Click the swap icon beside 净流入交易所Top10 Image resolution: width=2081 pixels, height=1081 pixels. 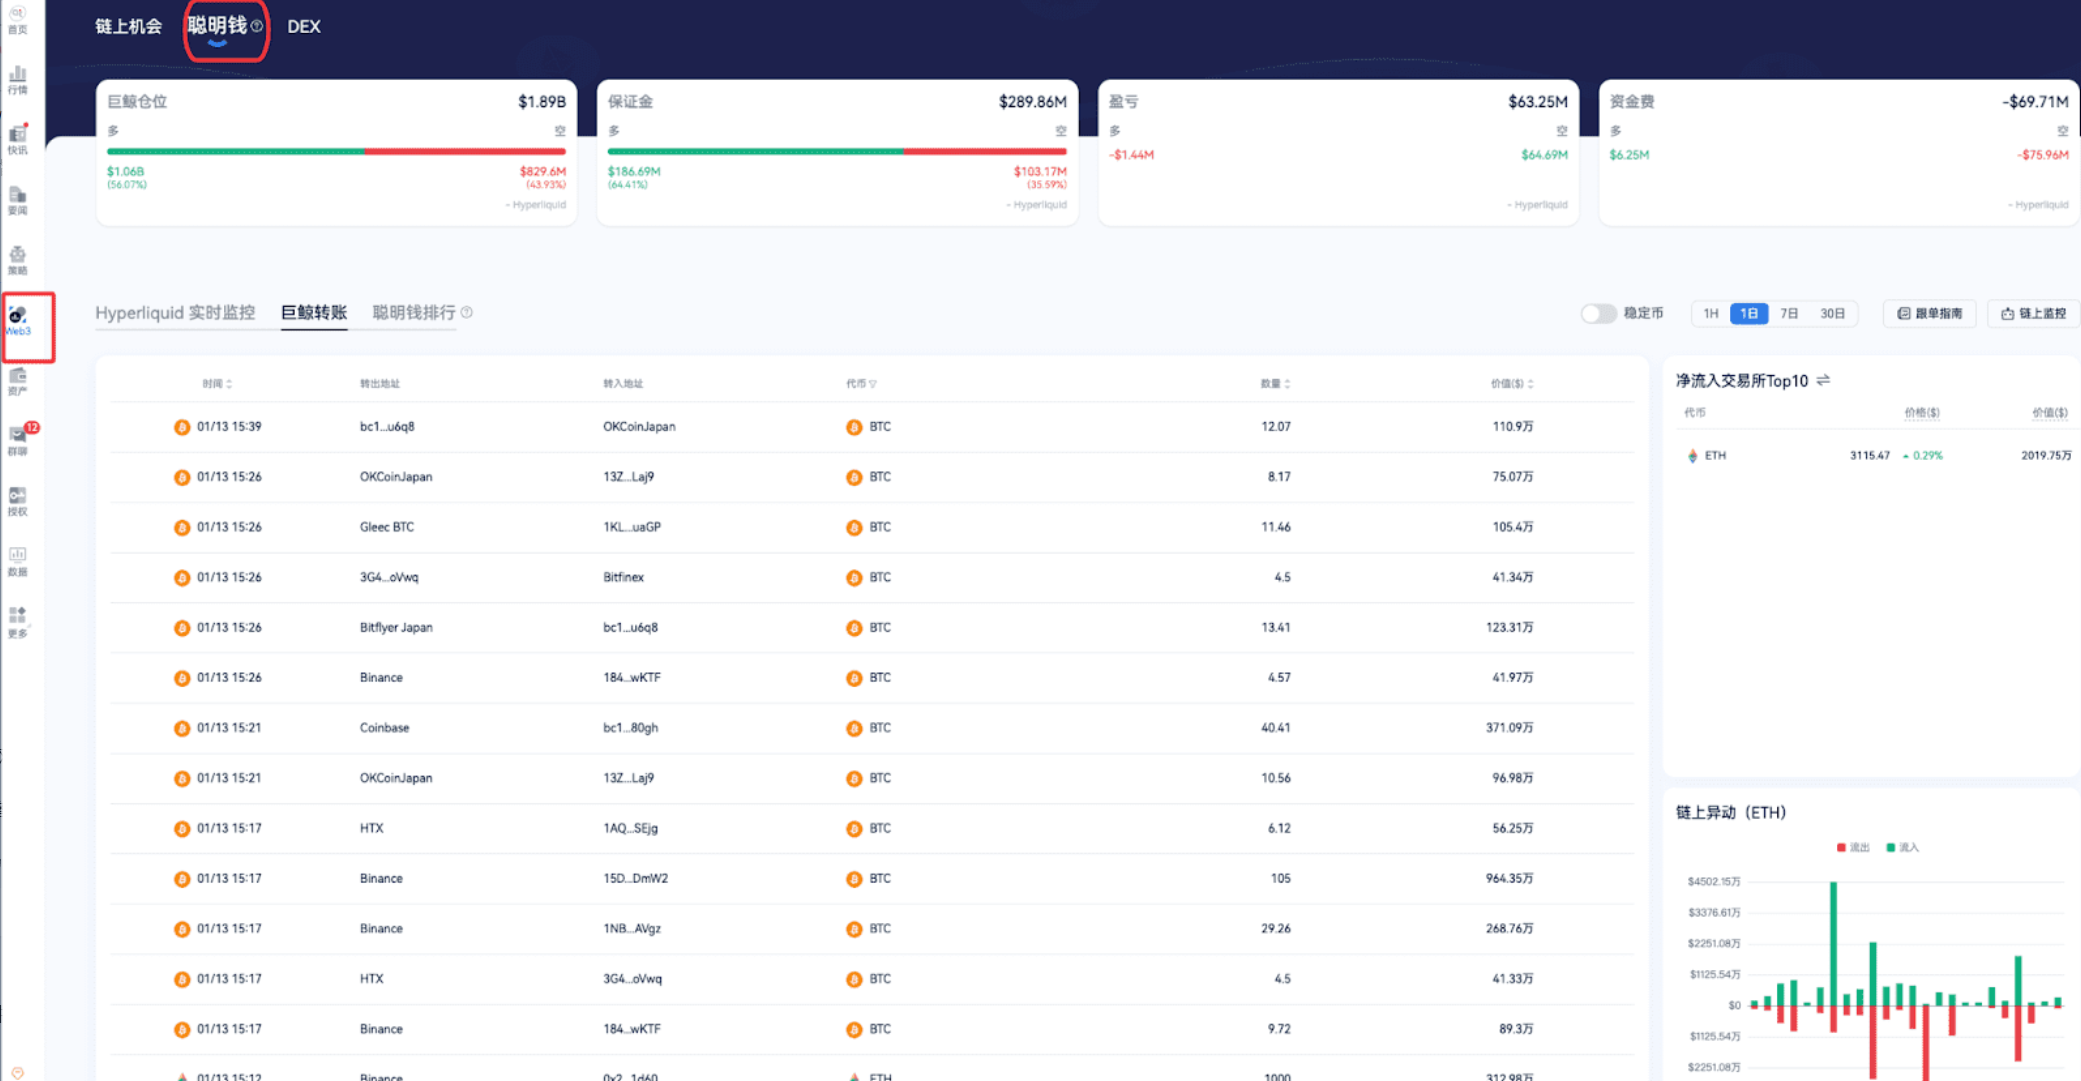pos(1823,380)
